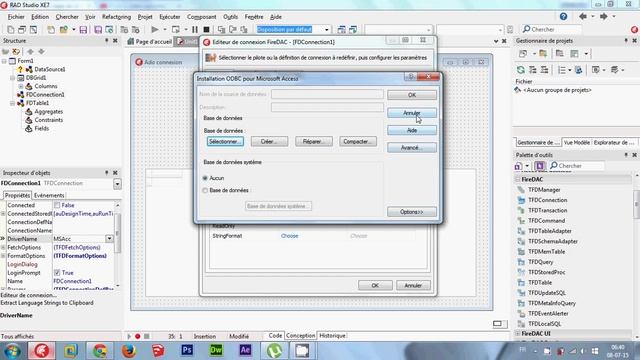The height and width of the screenshot is (360, 640).
Task: Expand the FetchOptions property
Action: (3, 247)
